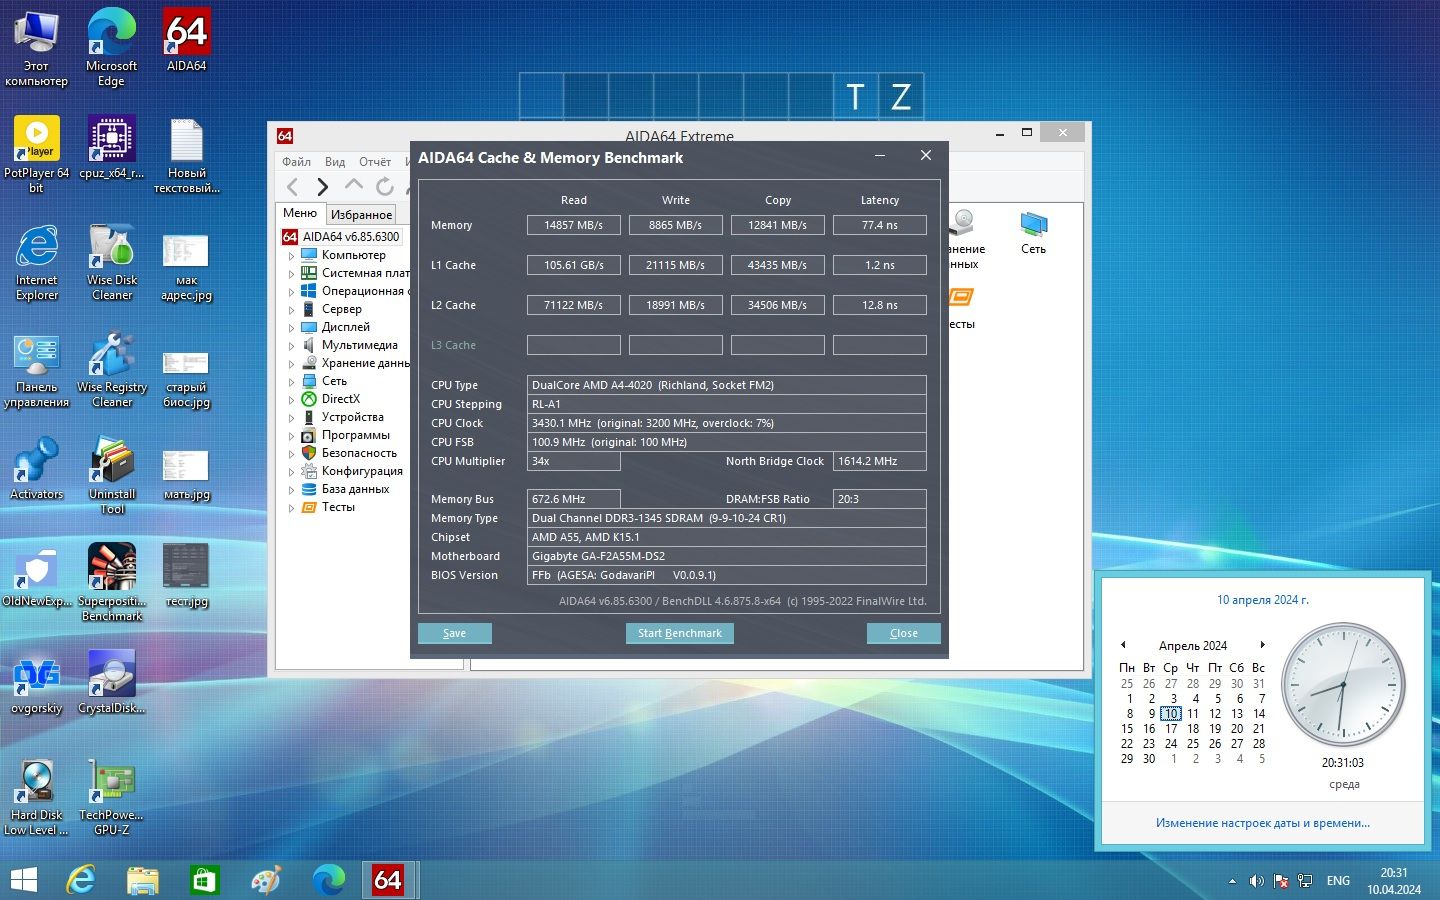Click the ENG language indicator in tray

coord(1338,881)
